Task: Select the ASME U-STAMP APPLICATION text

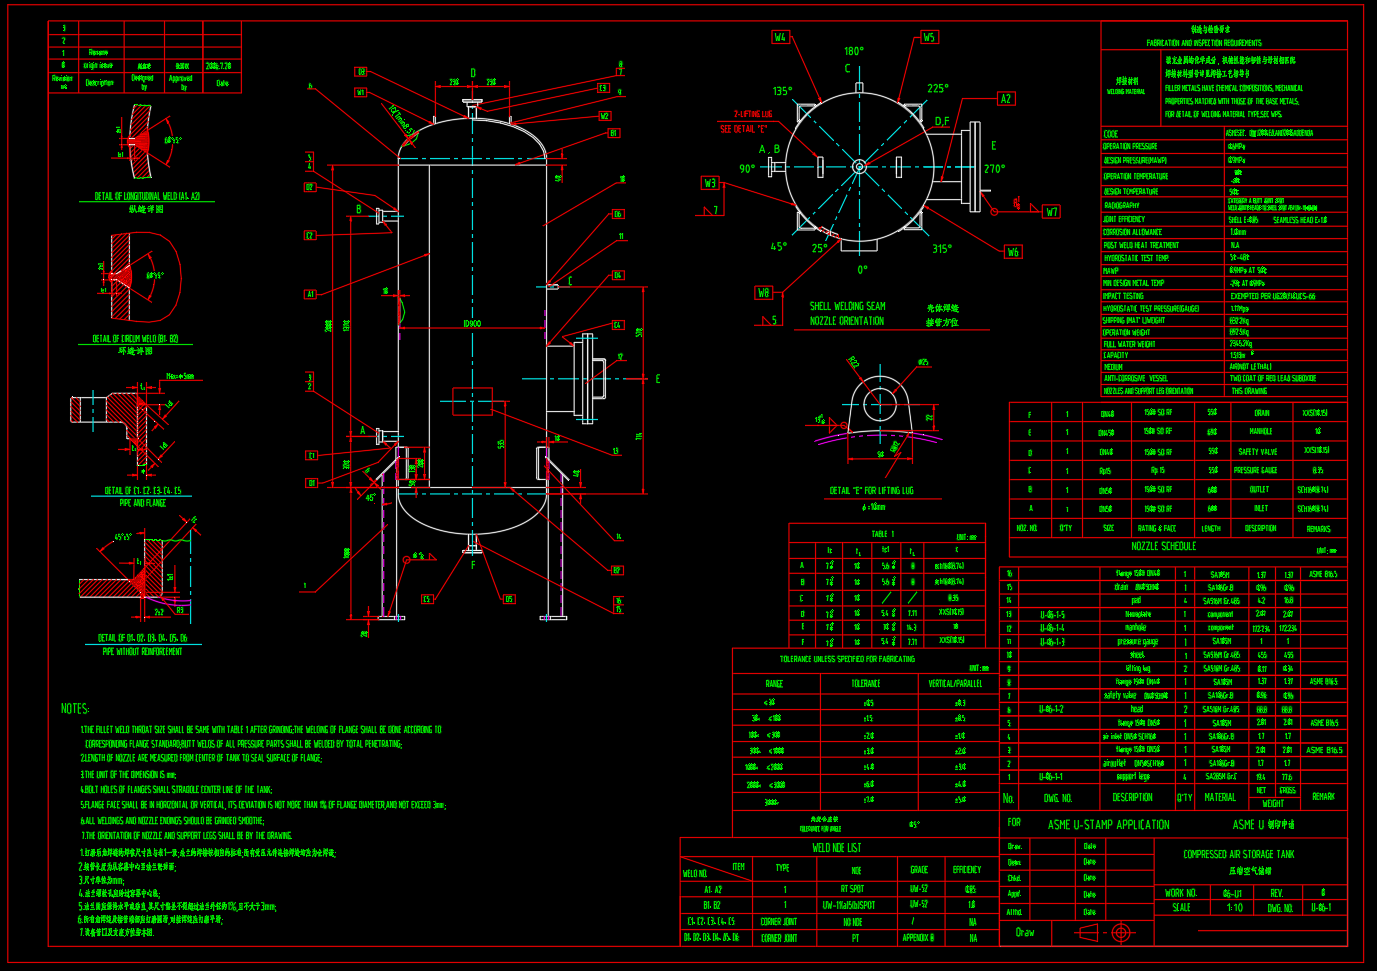Action: [x=1108, y=825]
